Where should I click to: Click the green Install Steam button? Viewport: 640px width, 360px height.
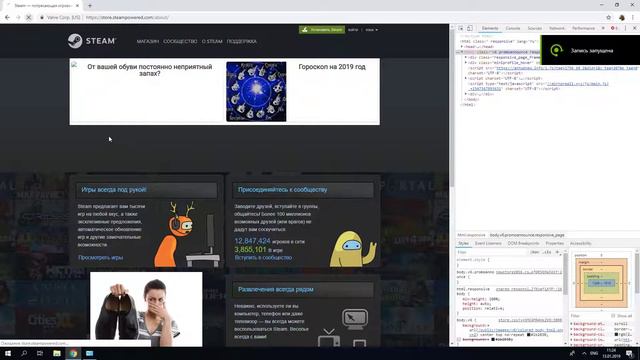(x=322, y=30)
